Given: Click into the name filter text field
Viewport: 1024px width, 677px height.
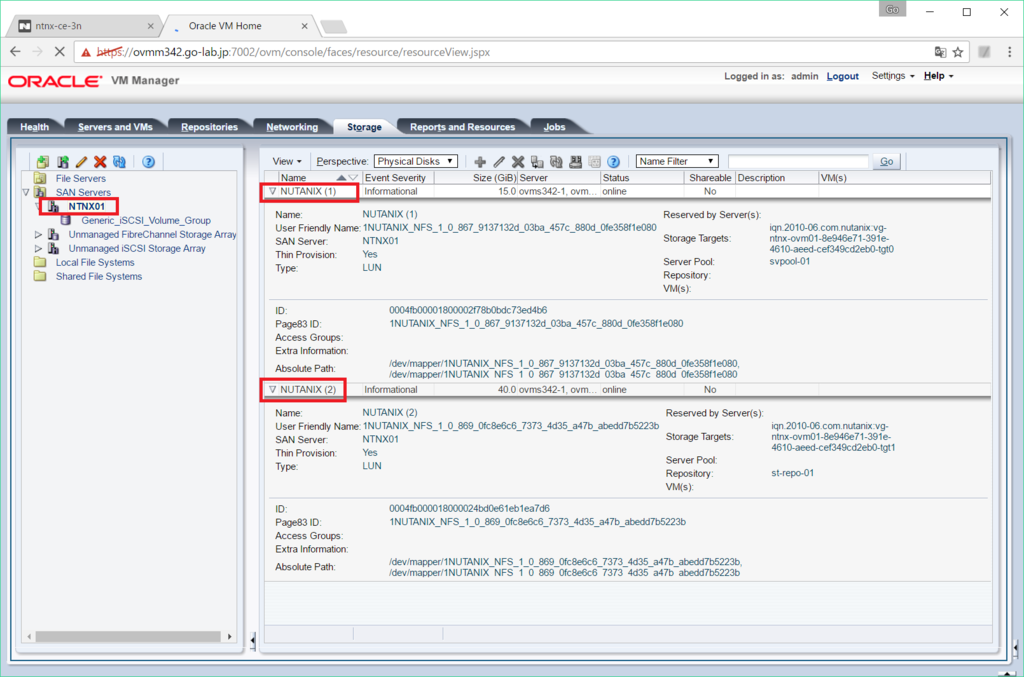Looking at the screenshot, I should (798, 161).
